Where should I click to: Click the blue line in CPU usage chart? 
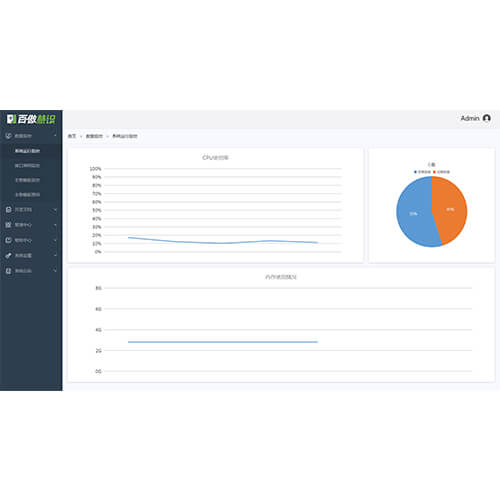tap(223, 243)
